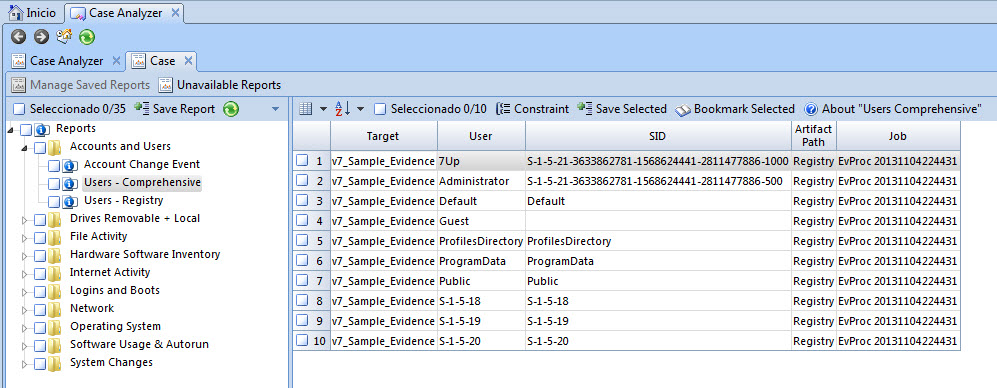Screen dimensions: 997x388
Task: Open Account Change Event report
Action: [142, 165]
